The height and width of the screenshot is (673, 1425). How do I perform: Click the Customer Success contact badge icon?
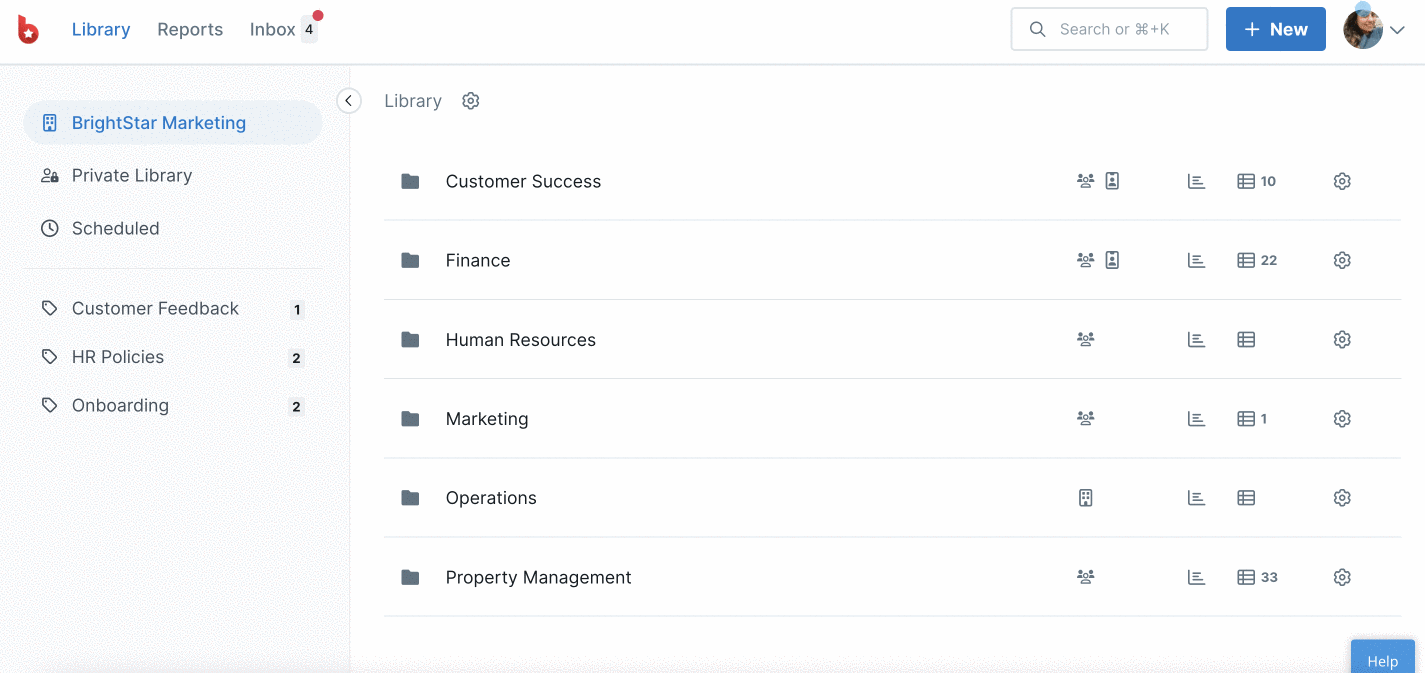tap(1112, 181)
